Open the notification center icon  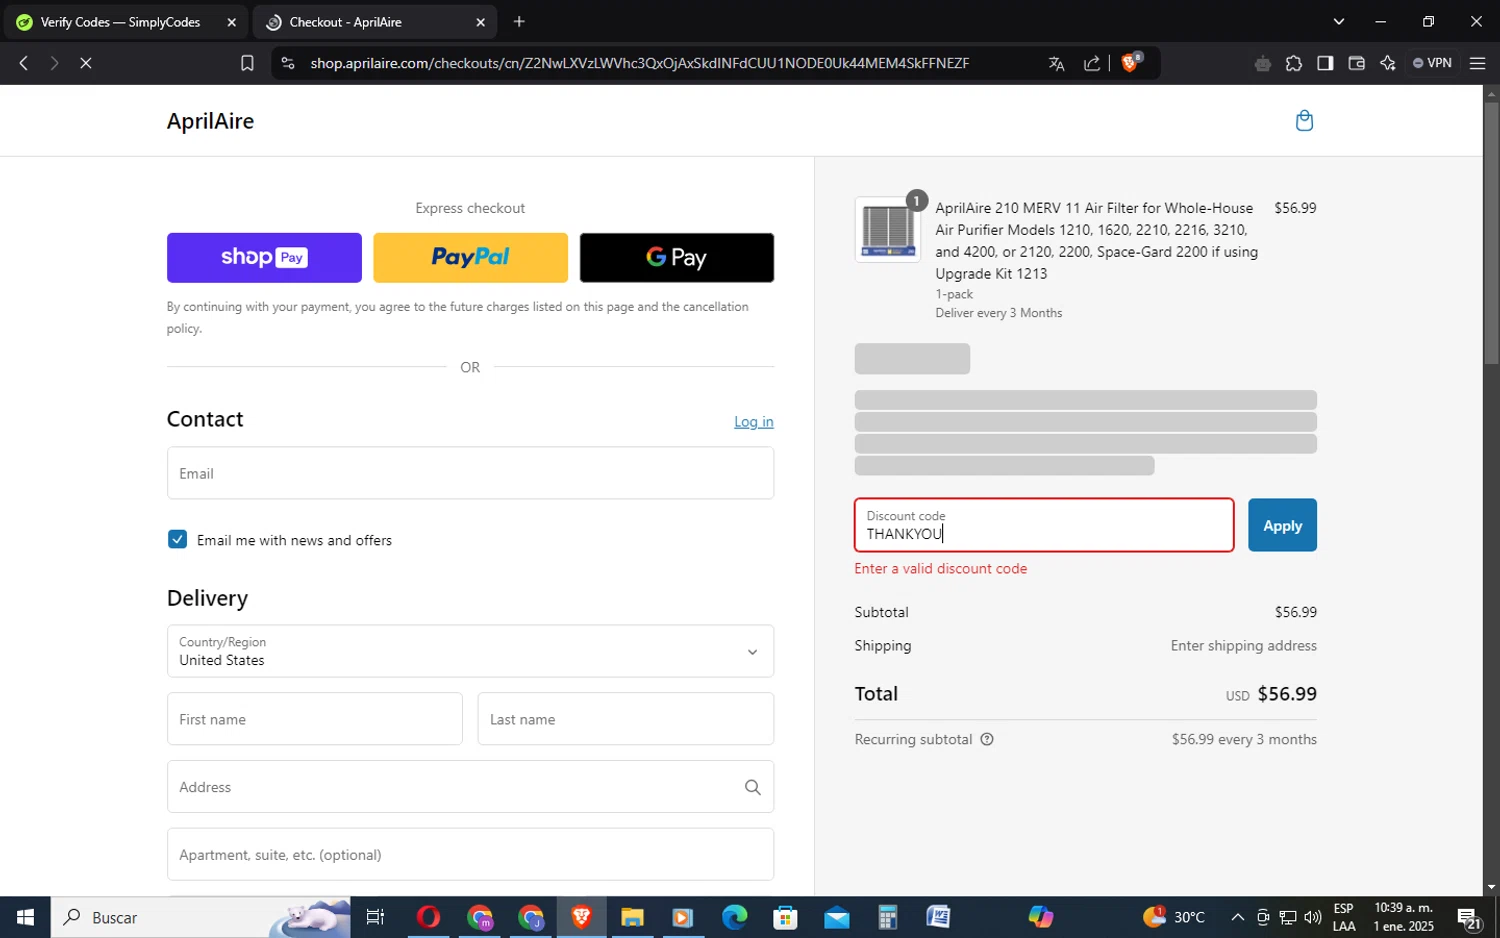[1469, 918]
